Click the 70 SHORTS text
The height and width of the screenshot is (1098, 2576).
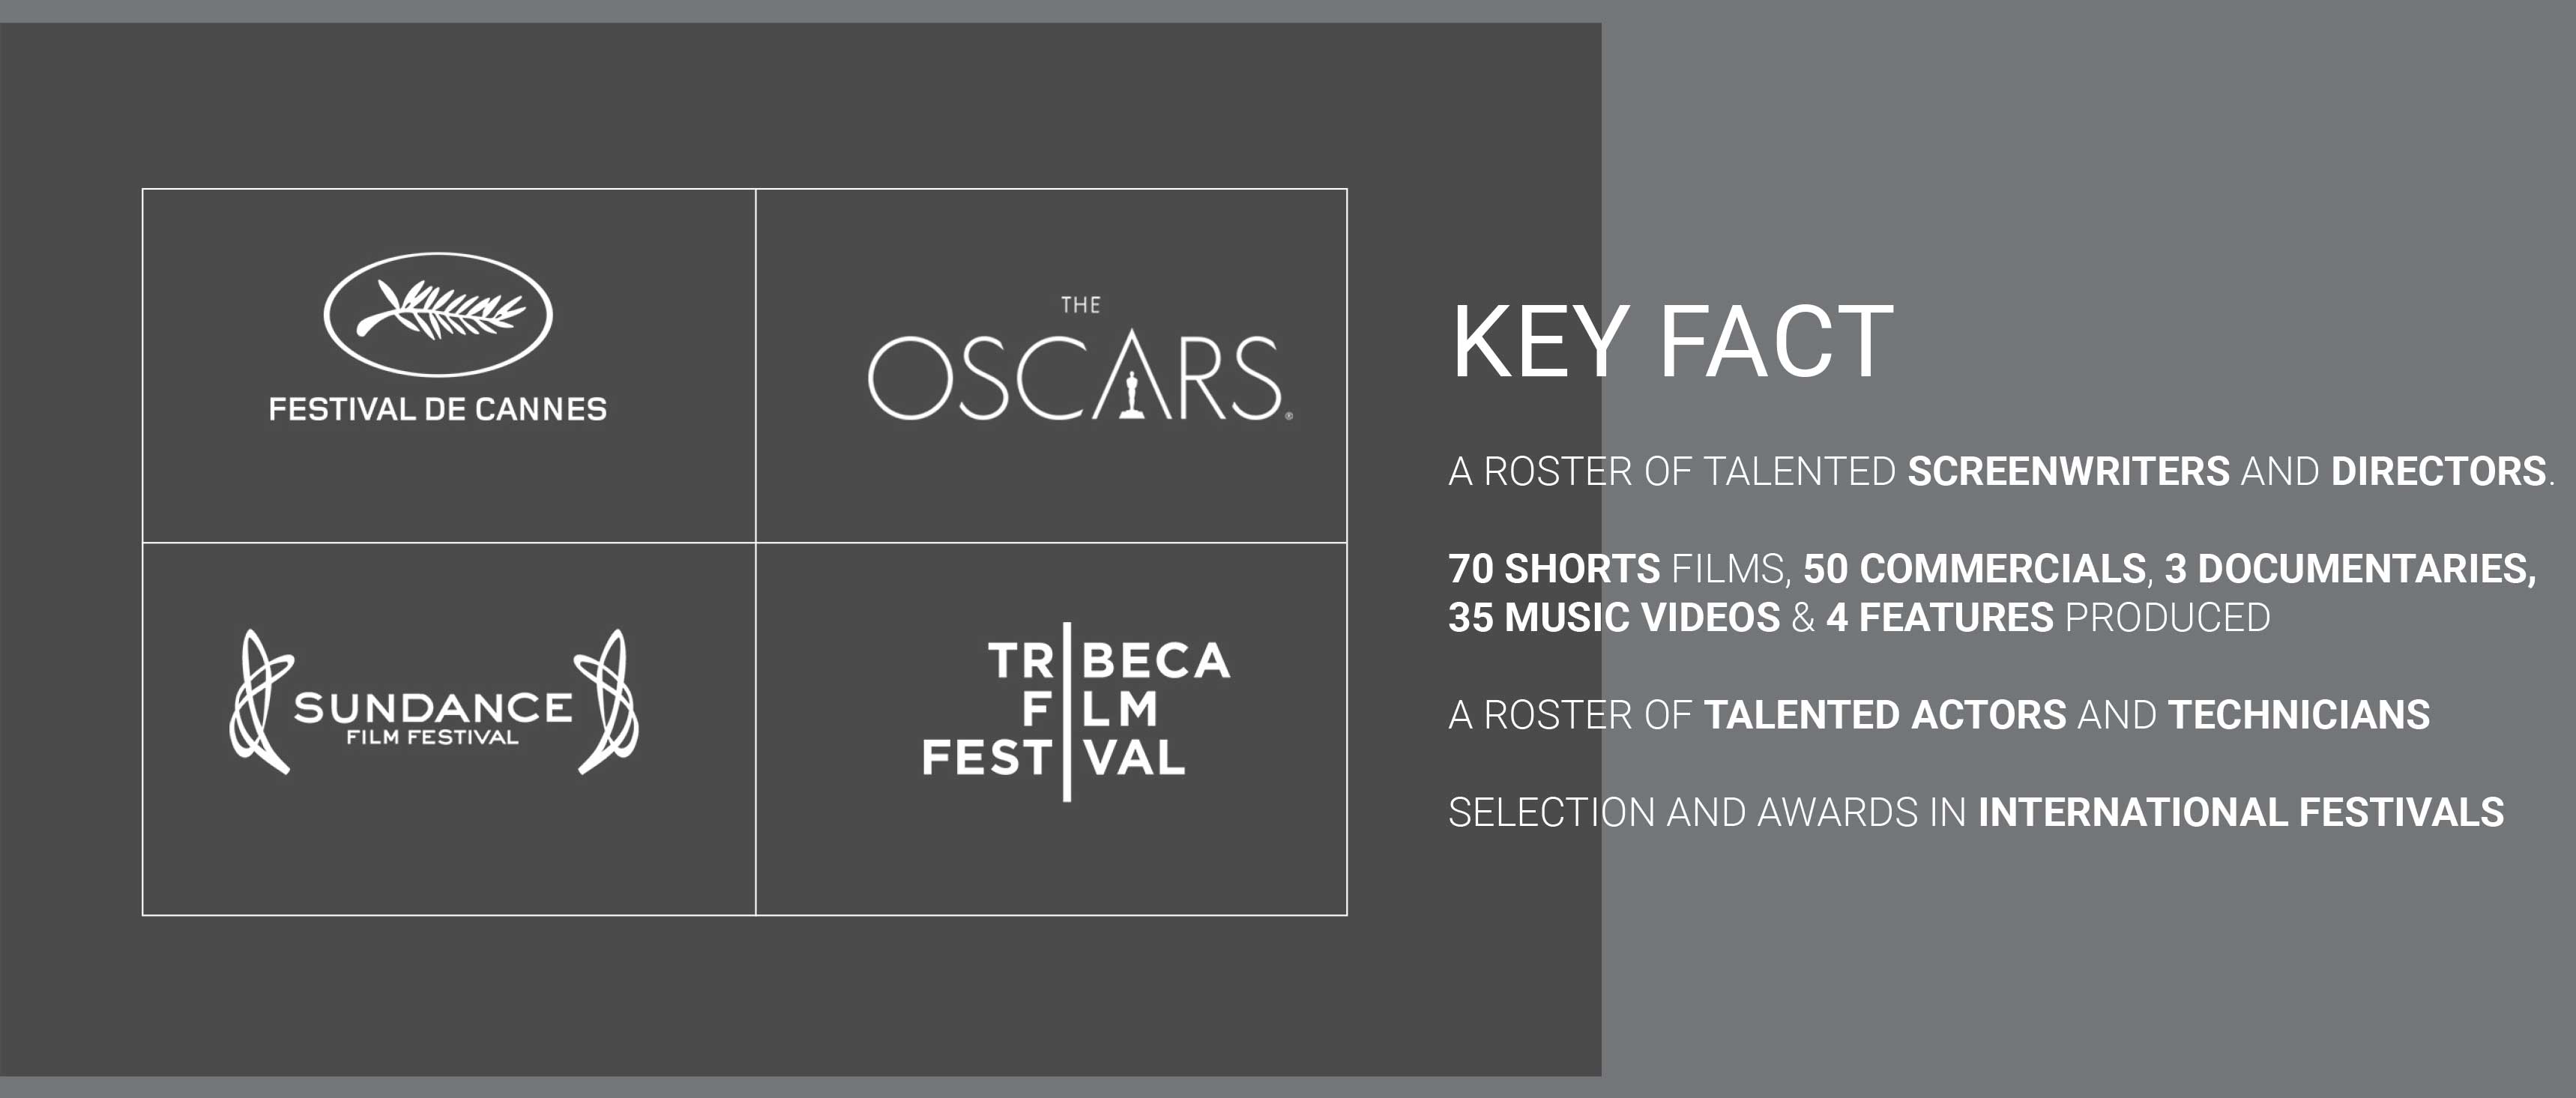click(1554, 568)
